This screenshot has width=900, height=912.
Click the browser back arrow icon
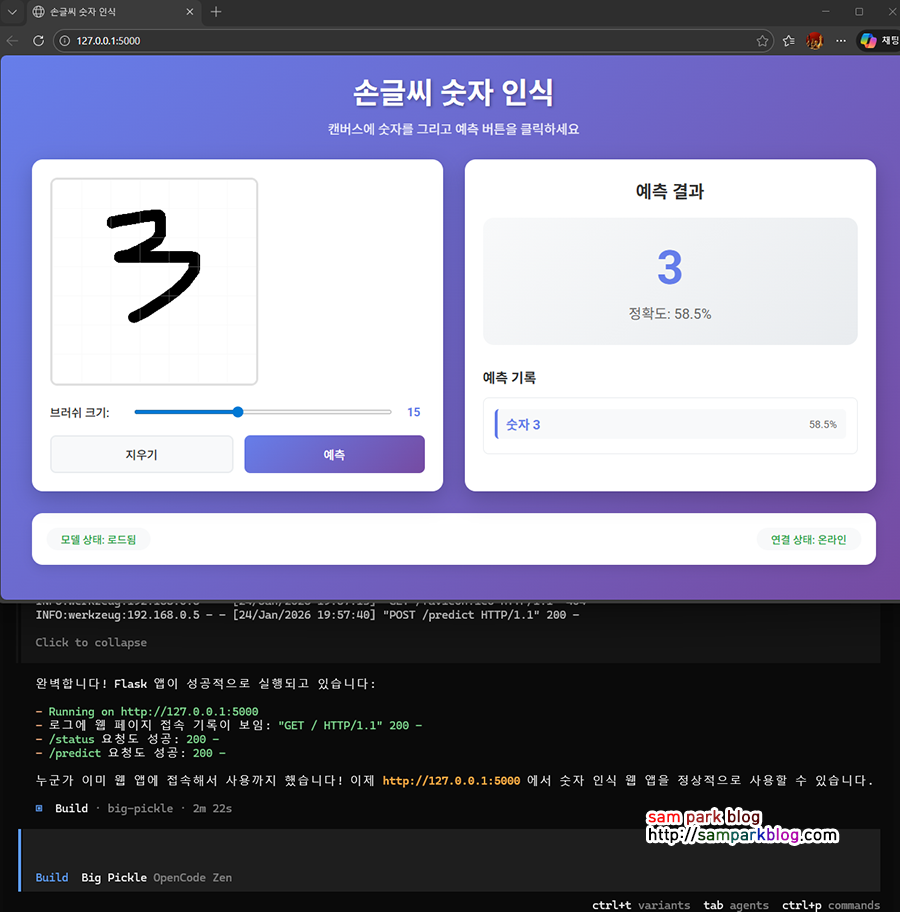(12, 41)
